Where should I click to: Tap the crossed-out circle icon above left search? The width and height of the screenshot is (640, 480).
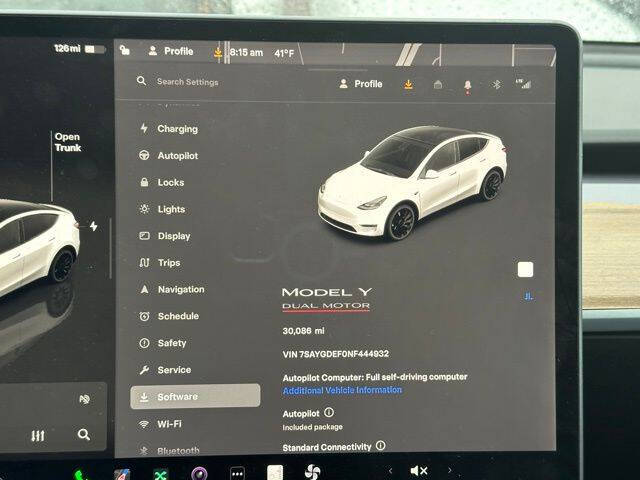tap(84, 399)
